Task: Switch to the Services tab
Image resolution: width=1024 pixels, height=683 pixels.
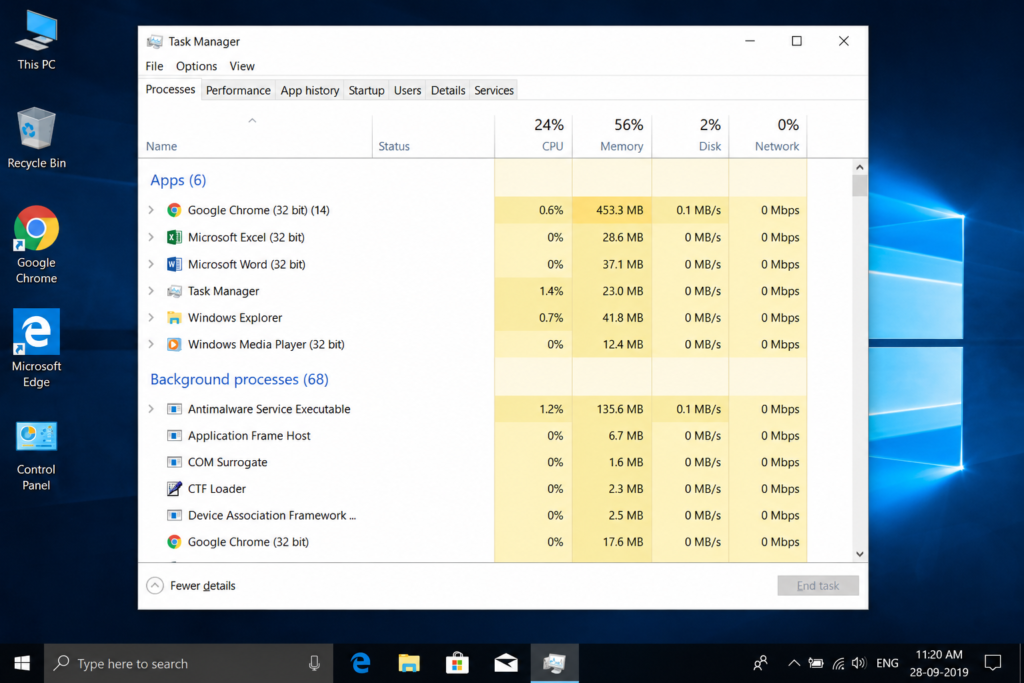Action: click(x=494, y=90)
